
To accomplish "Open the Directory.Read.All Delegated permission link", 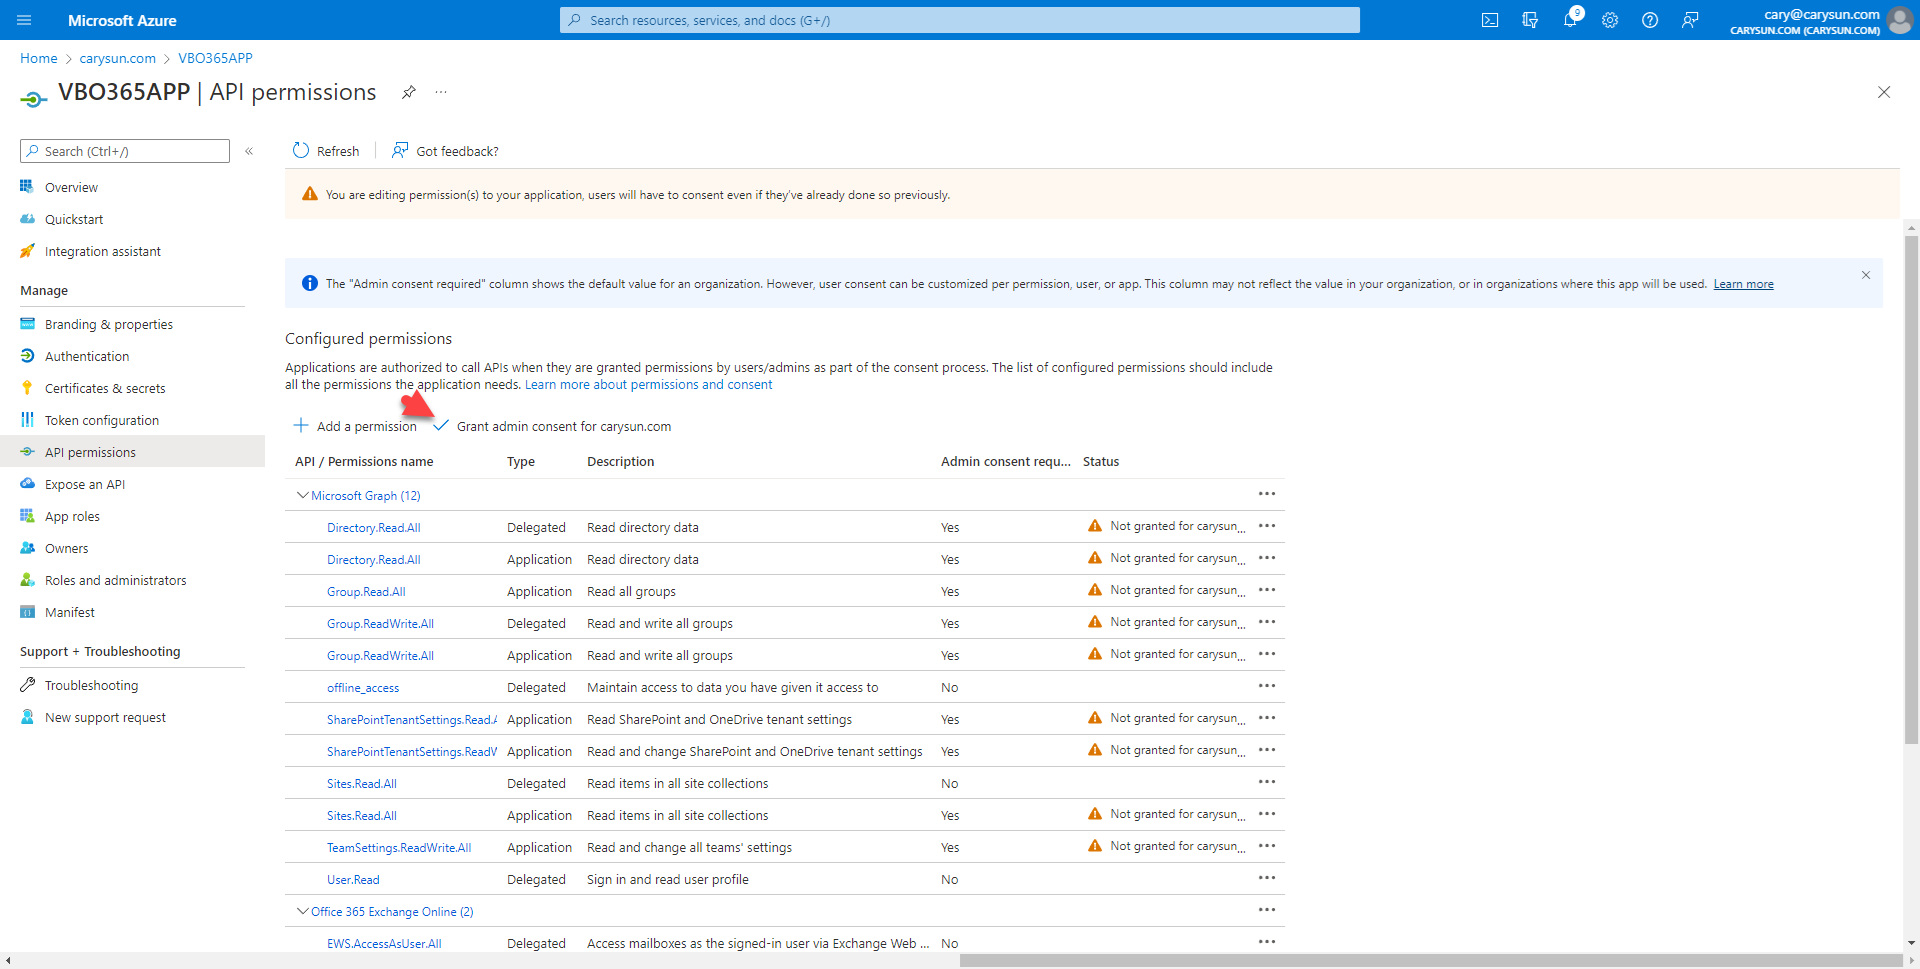I will [373, 527].
